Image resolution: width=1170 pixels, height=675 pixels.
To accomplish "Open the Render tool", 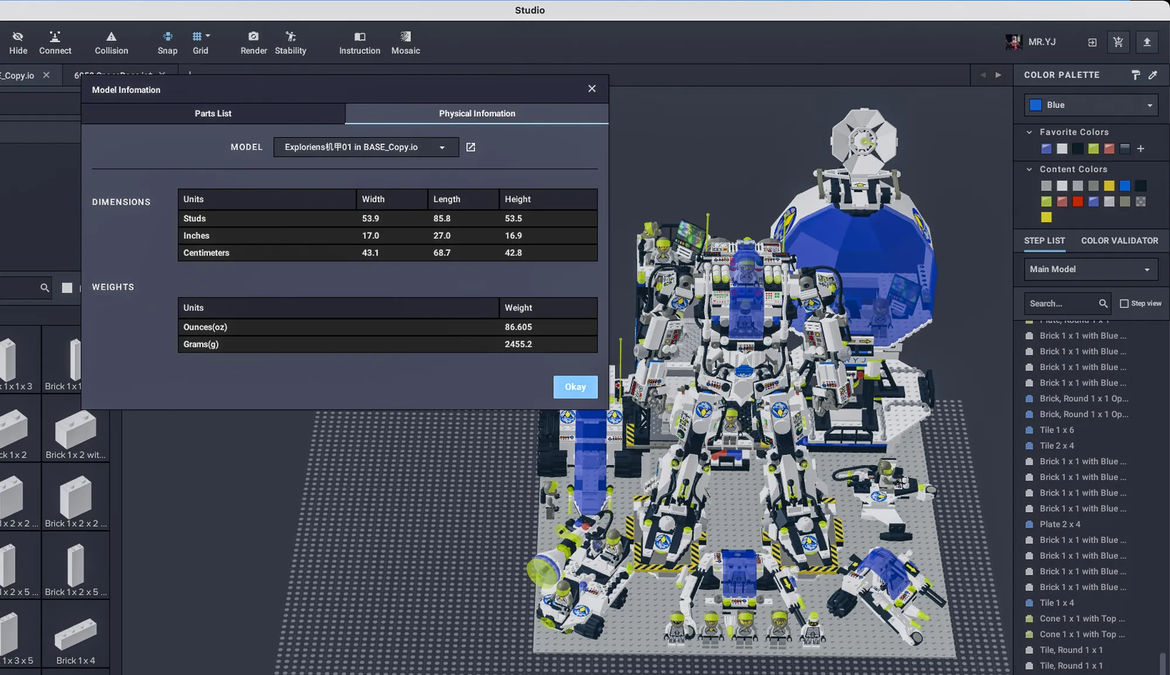I will pyautogui.click(x=254, y=42).
